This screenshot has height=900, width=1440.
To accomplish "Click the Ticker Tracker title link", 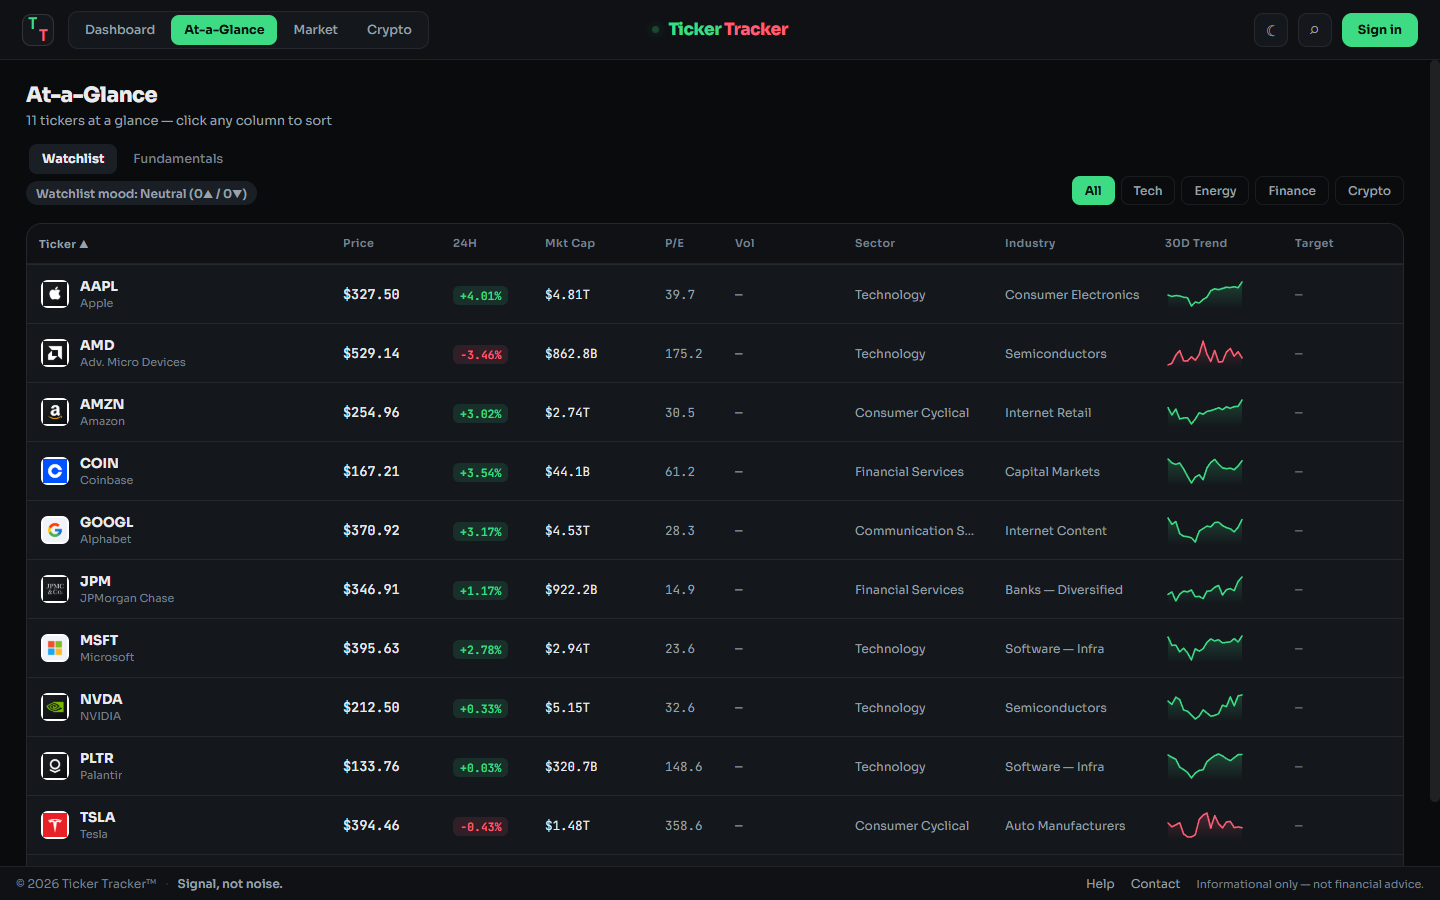I will 728,29.
